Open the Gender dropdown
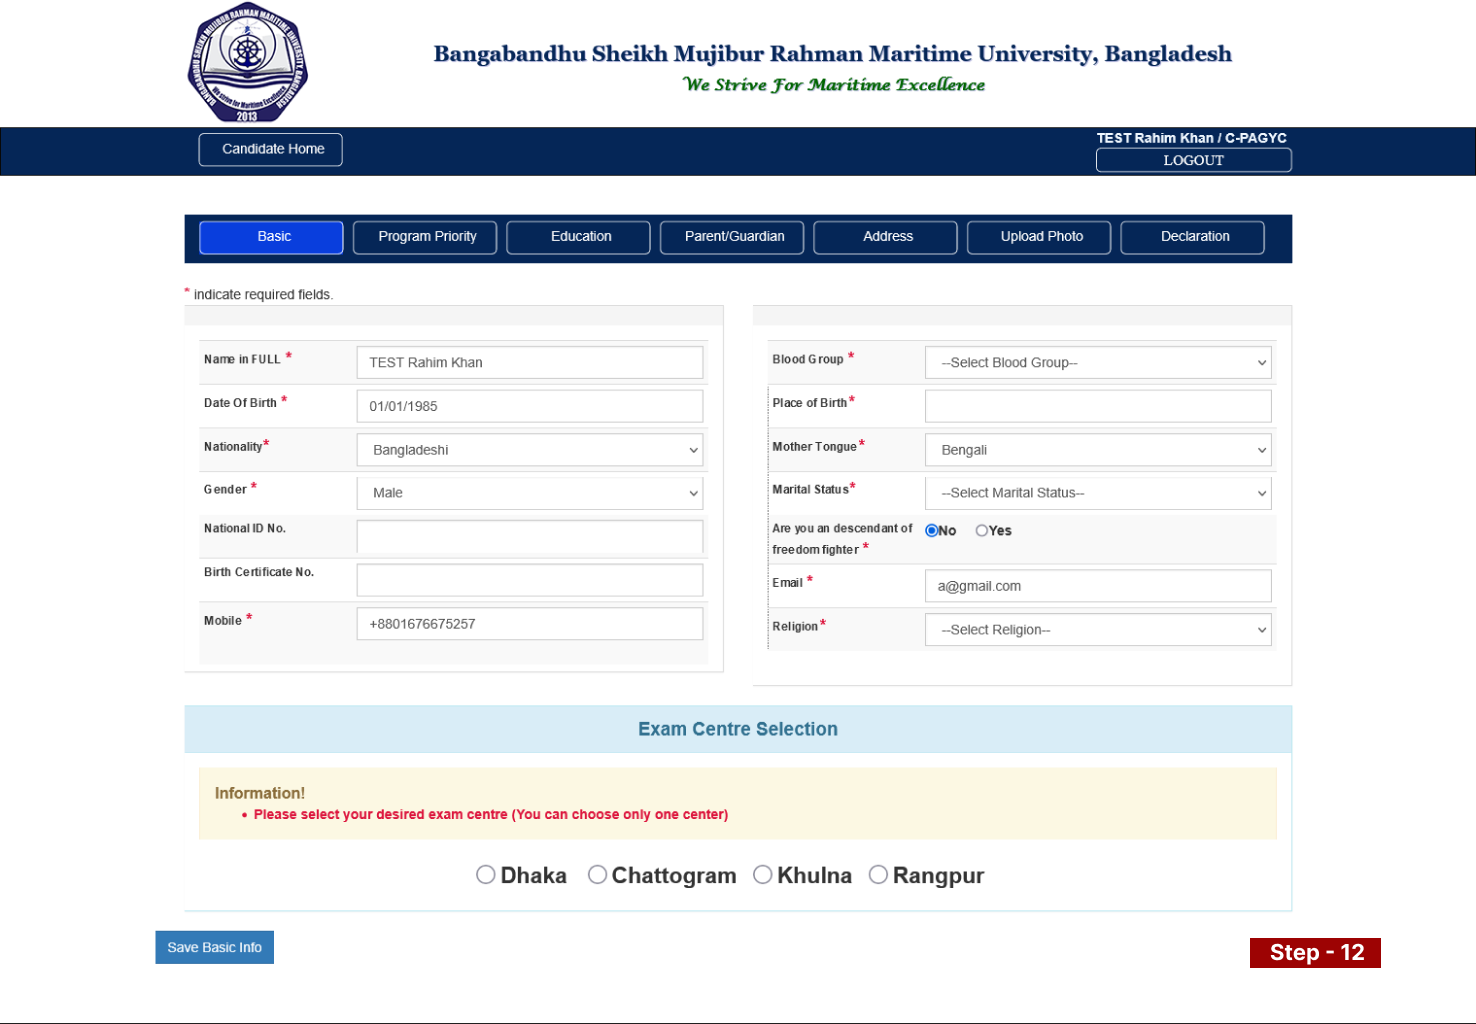The width and height of the screenshot is (1476, 1024). [x=529, y=493]
